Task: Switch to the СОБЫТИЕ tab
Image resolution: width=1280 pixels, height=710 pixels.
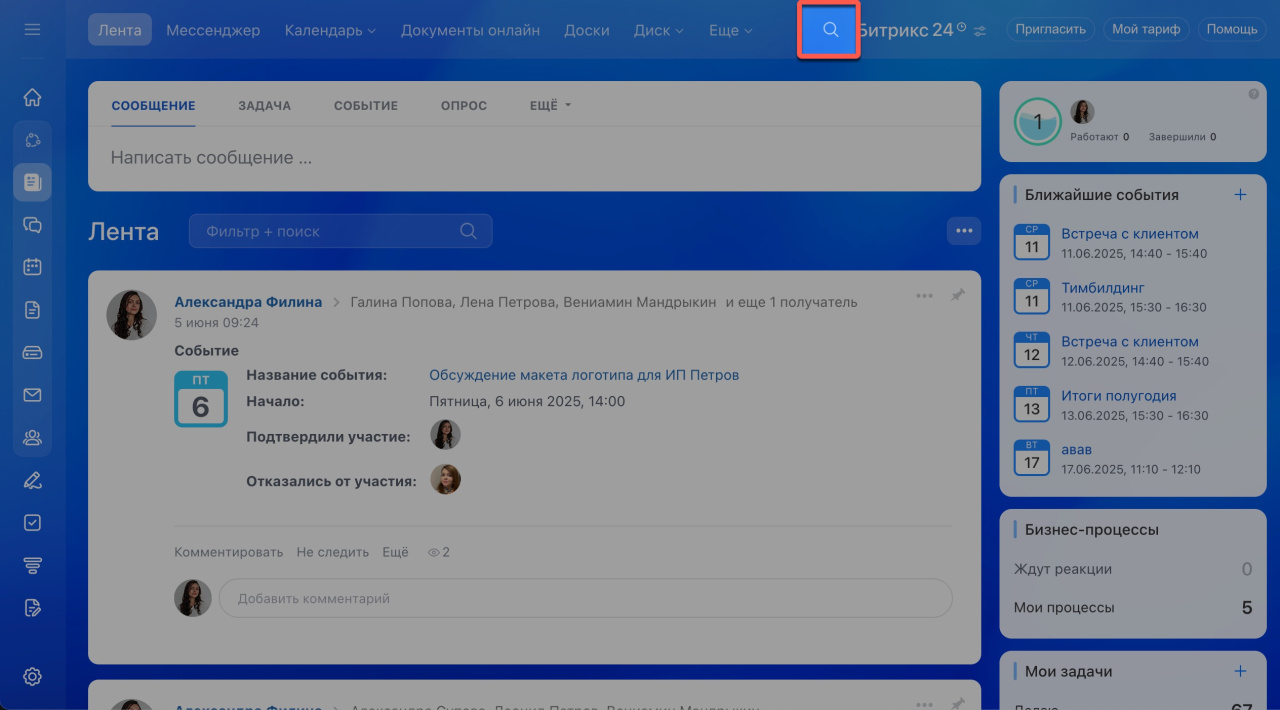Action: point(366,105)
